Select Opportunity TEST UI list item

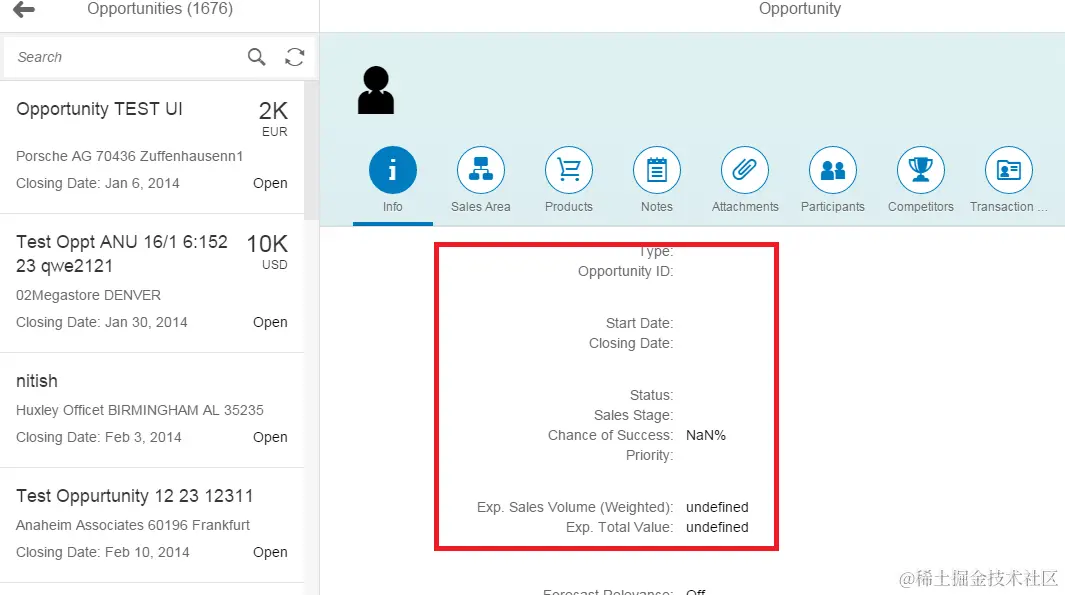[x=151, y=147]
